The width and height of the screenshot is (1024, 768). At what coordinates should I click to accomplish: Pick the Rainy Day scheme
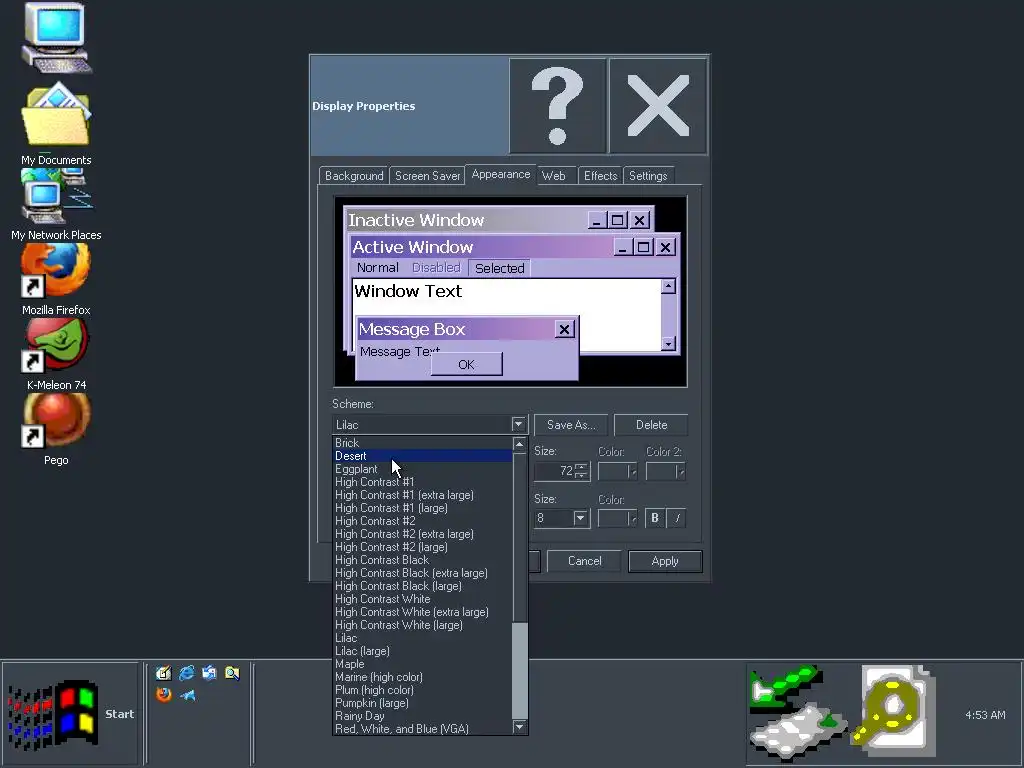point(423,716)
